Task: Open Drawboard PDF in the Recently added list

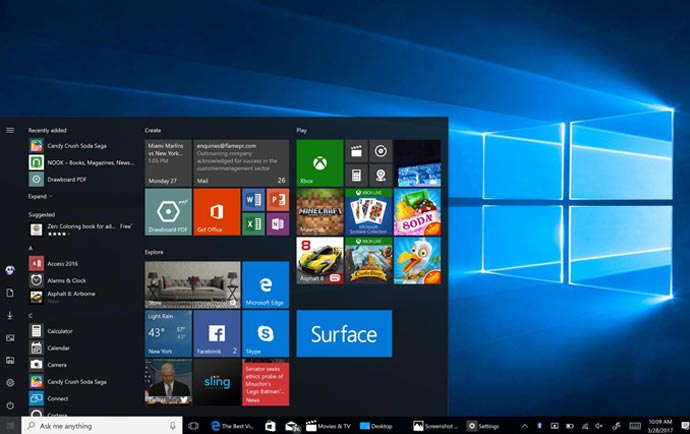Action: (82, 179)
